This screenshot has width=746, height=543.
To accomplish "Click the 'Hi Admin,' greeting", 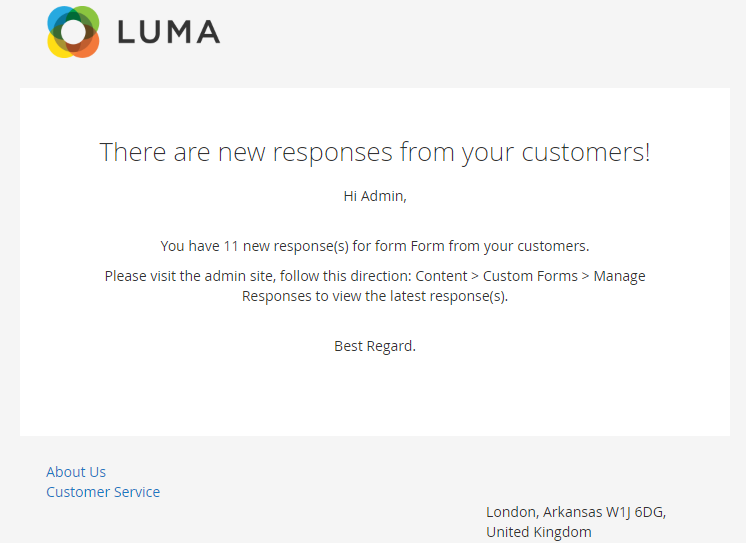I will tap(375, 196).
